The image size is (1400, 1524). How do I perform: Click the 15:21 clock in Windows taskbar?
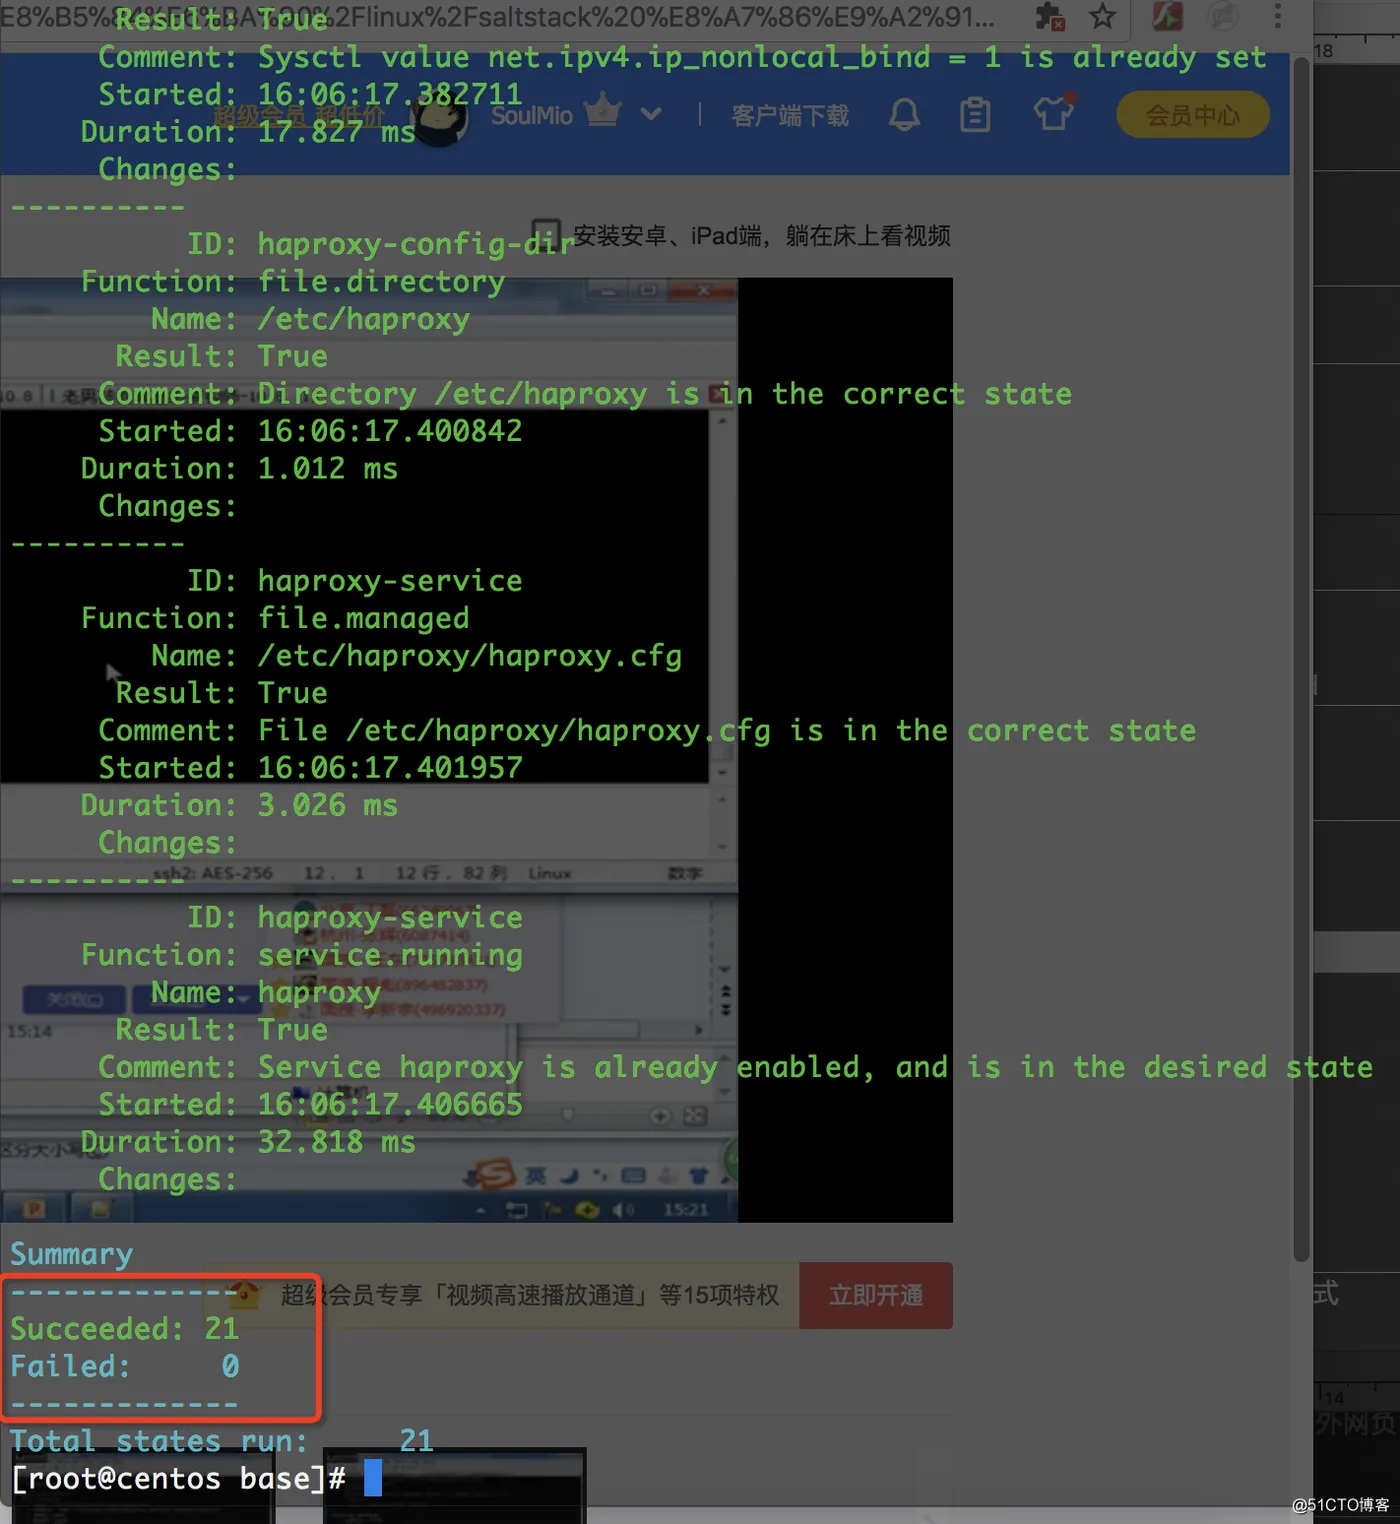685,1210
